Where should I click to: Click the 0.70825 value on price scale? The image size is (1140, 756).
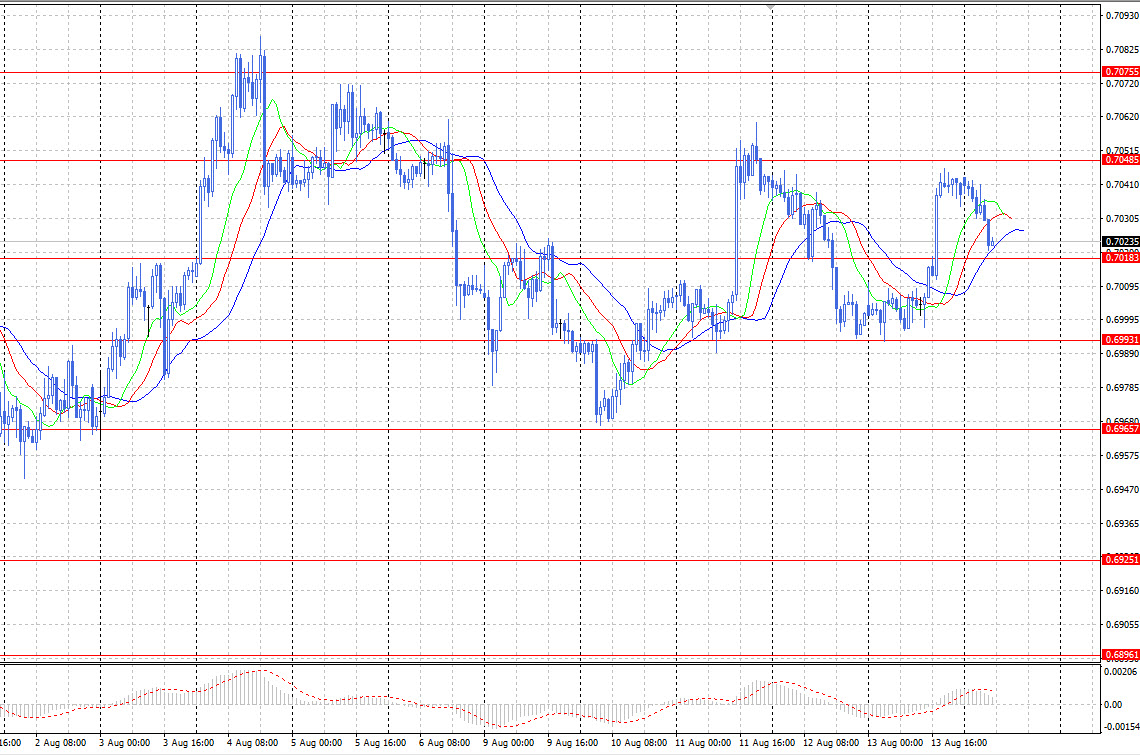[x=1122, y=50]
